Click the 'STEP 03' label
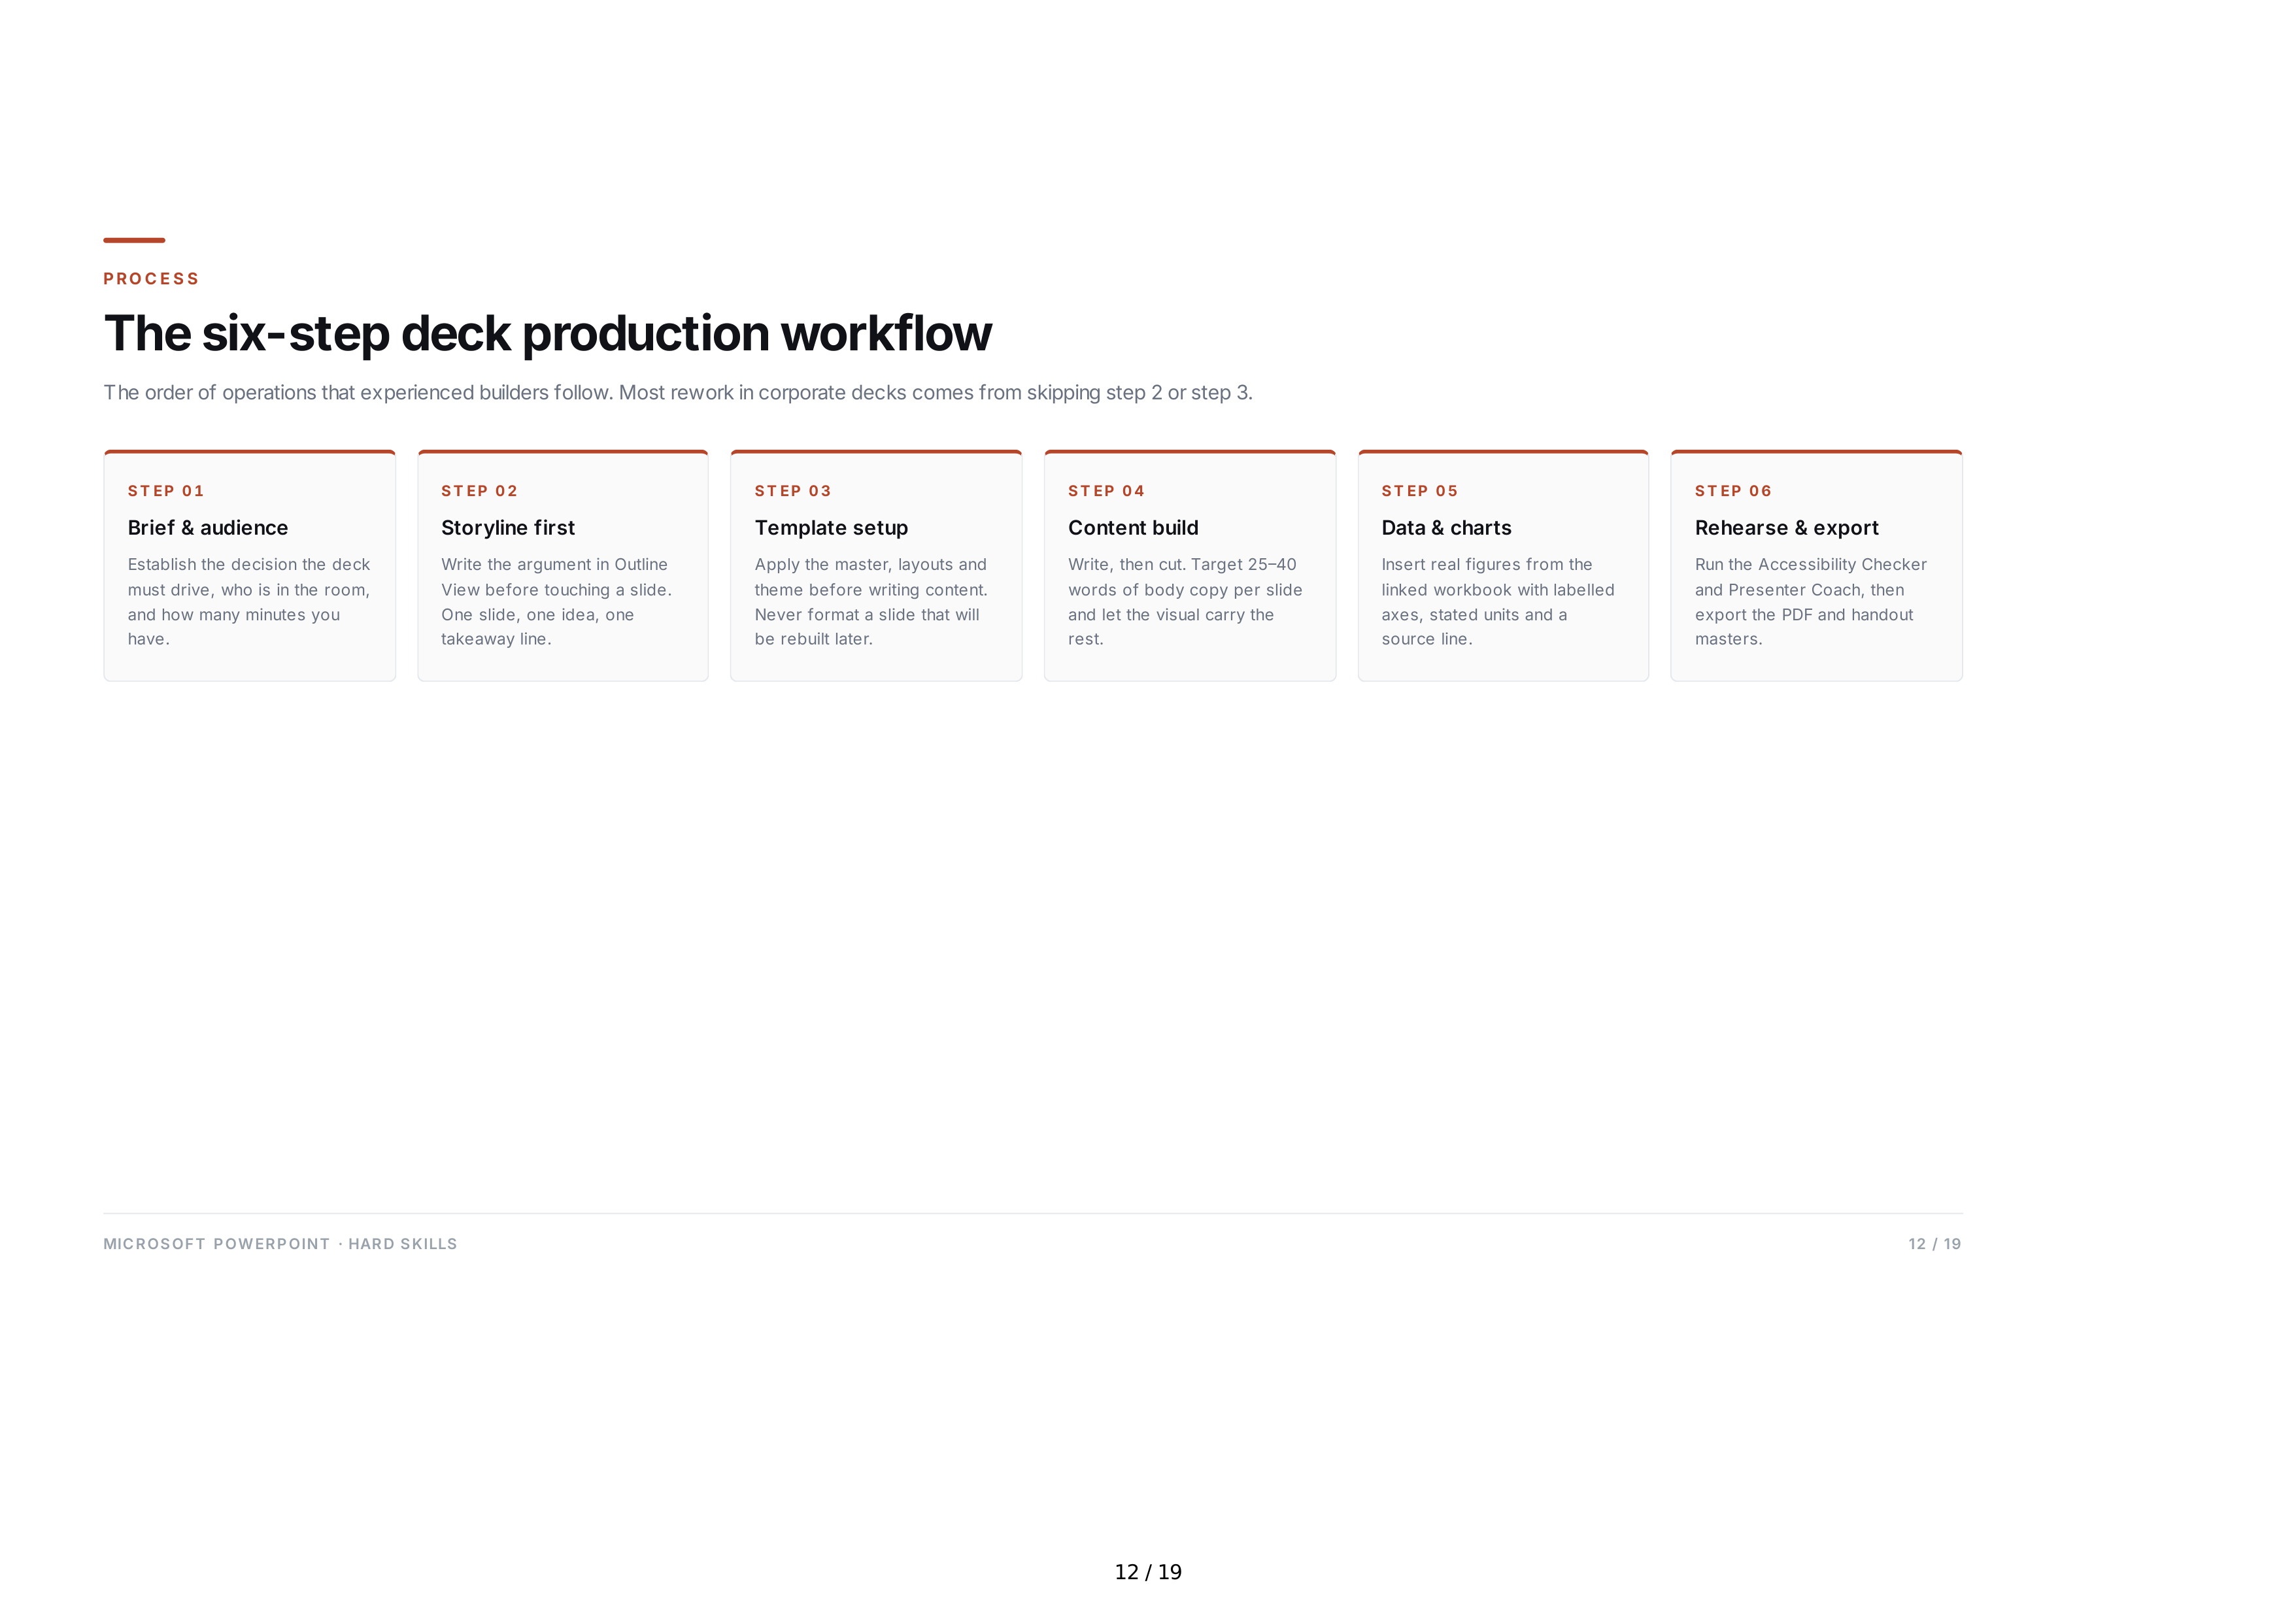The height and width of the screenshot is (1623, 2296). pos(793,491)
